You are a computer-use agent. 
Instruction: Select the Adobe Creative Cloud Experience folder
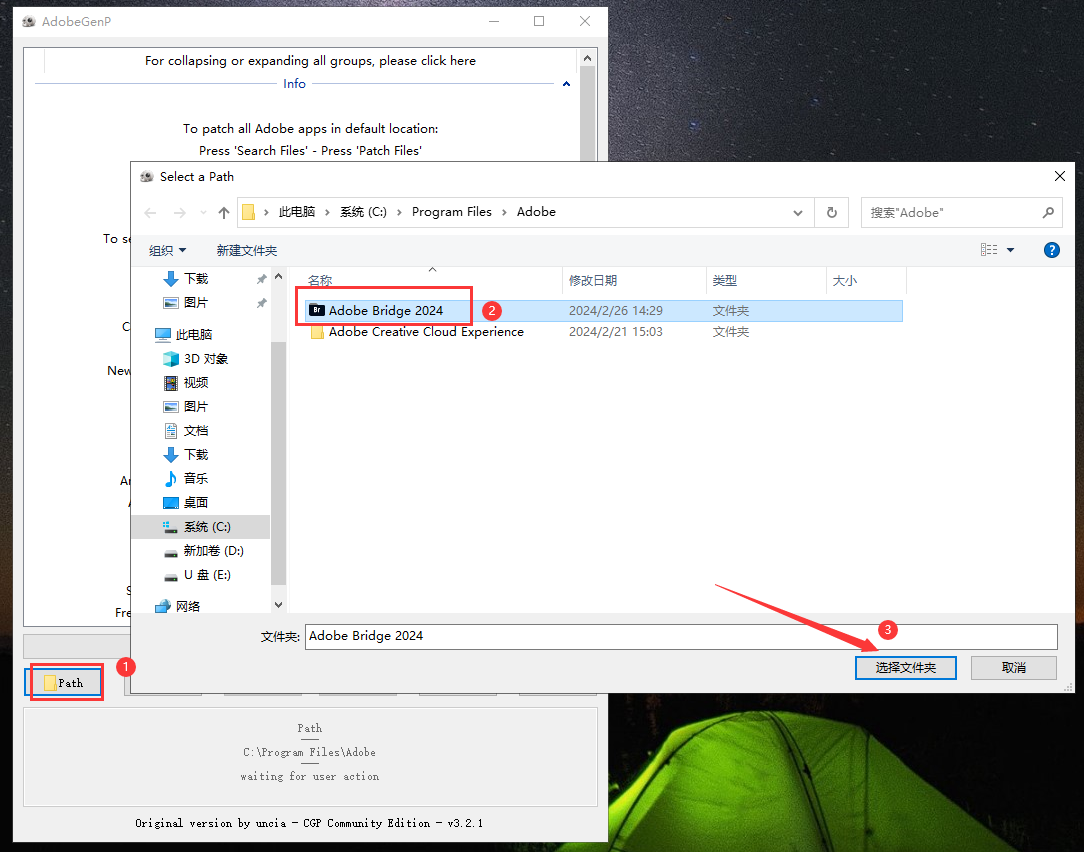(604, 332)
